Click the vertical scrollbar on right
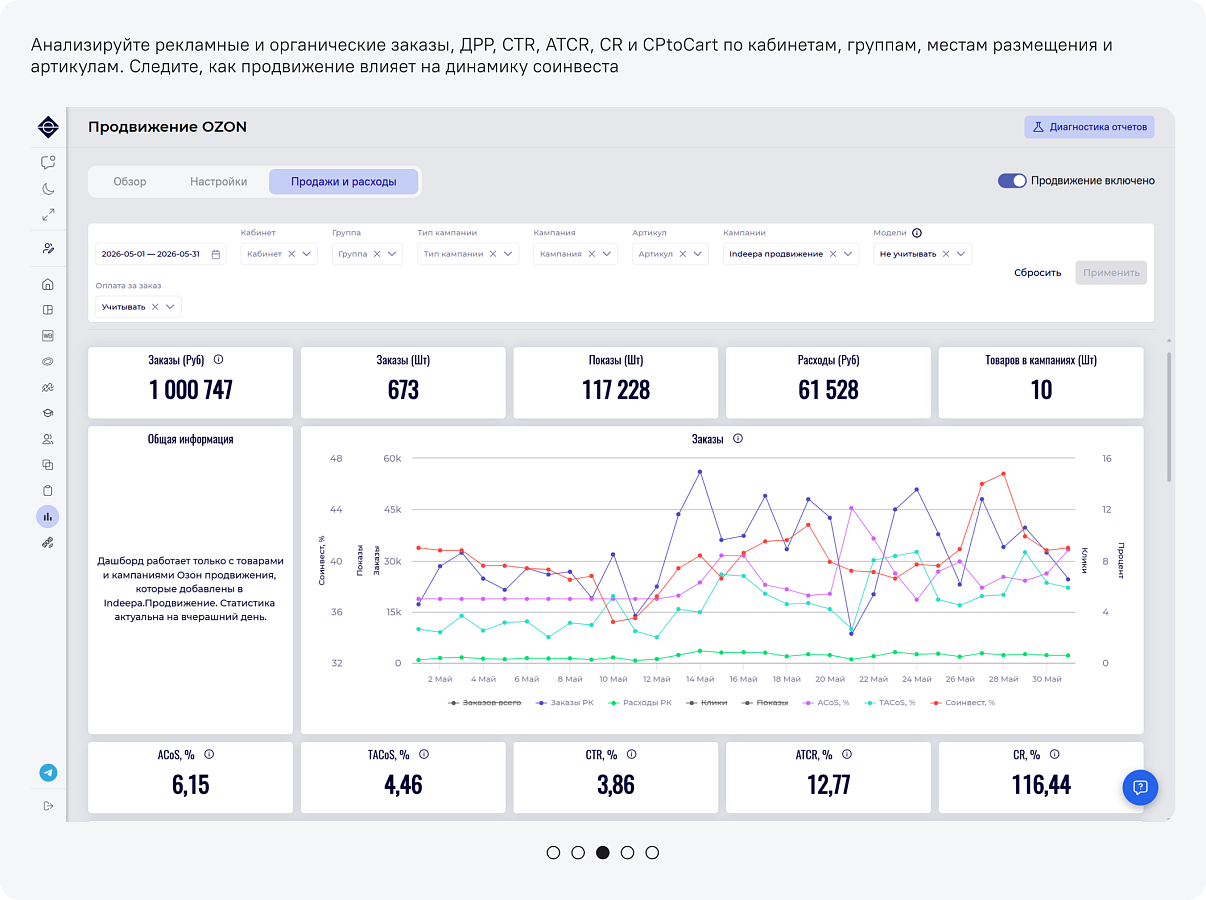The image size is (1206, 900). tap(1168, 415)
